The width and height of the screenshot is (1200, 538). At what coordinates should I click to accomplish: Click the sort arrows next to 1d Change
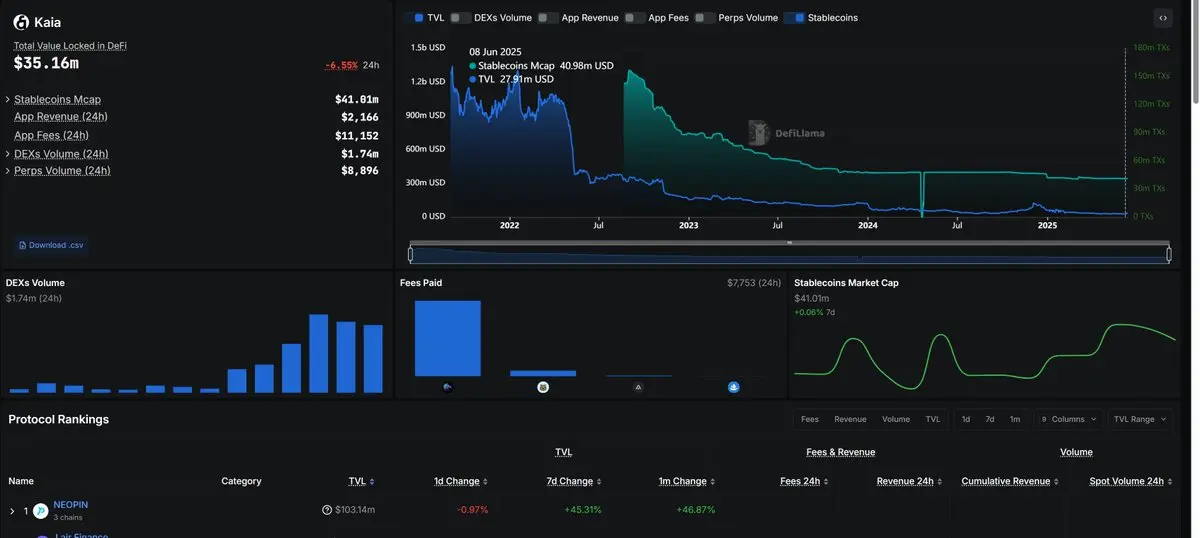tap(486, 482)
